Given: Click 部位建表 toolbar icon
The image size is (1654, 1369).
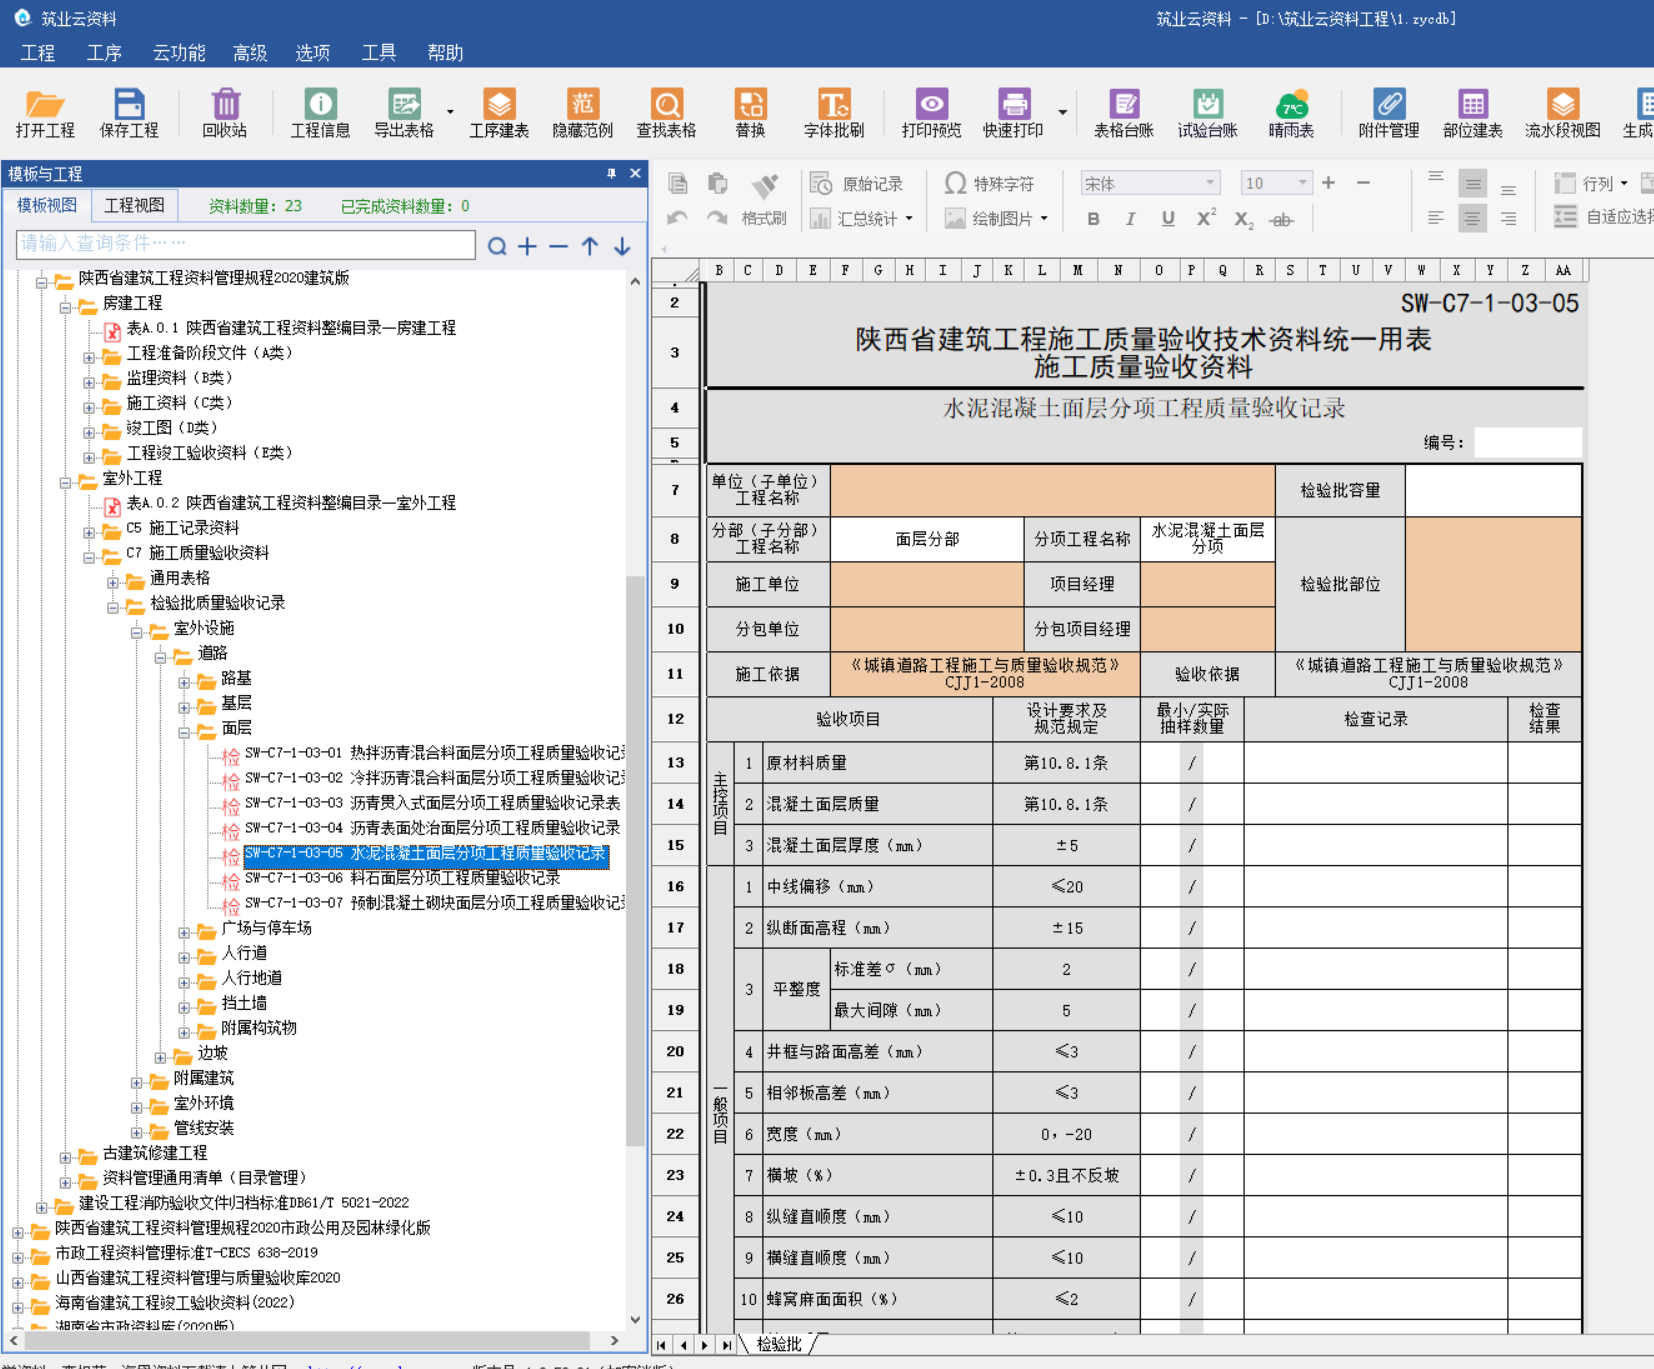Looking at the screenshot, I should 1473,113.
